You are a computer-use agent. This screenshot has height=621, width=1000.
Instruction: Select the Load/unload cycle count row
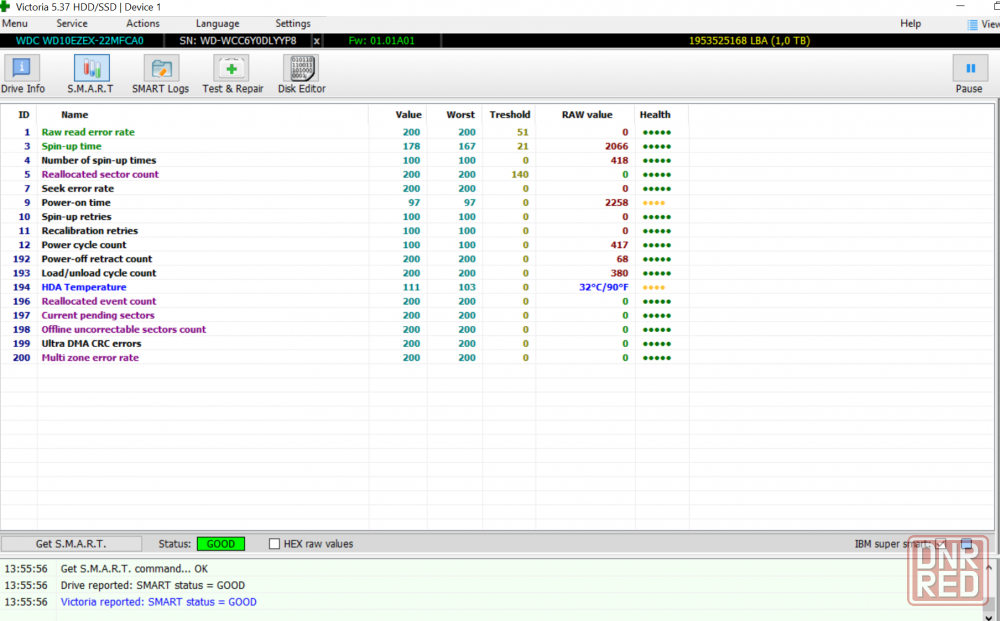point(344,273)
